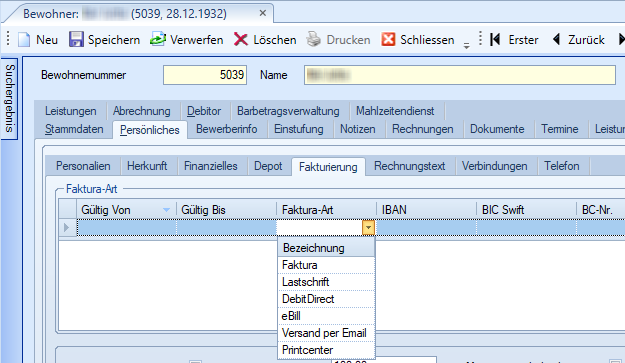Open the Suchergebnis side panel

(x=10, y=98)
